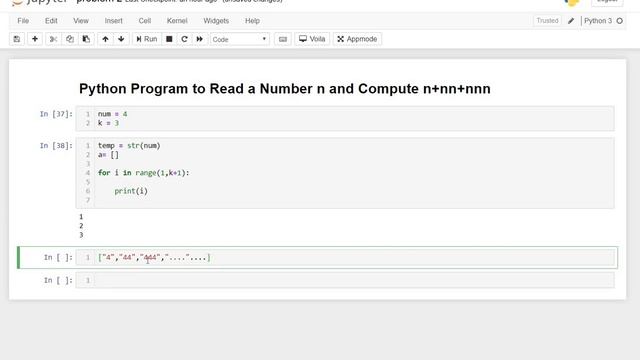The height and width of the screenshot is (360, 640).
Task: Click the 'temp = str(num)' line
Action: click(129, 146)
